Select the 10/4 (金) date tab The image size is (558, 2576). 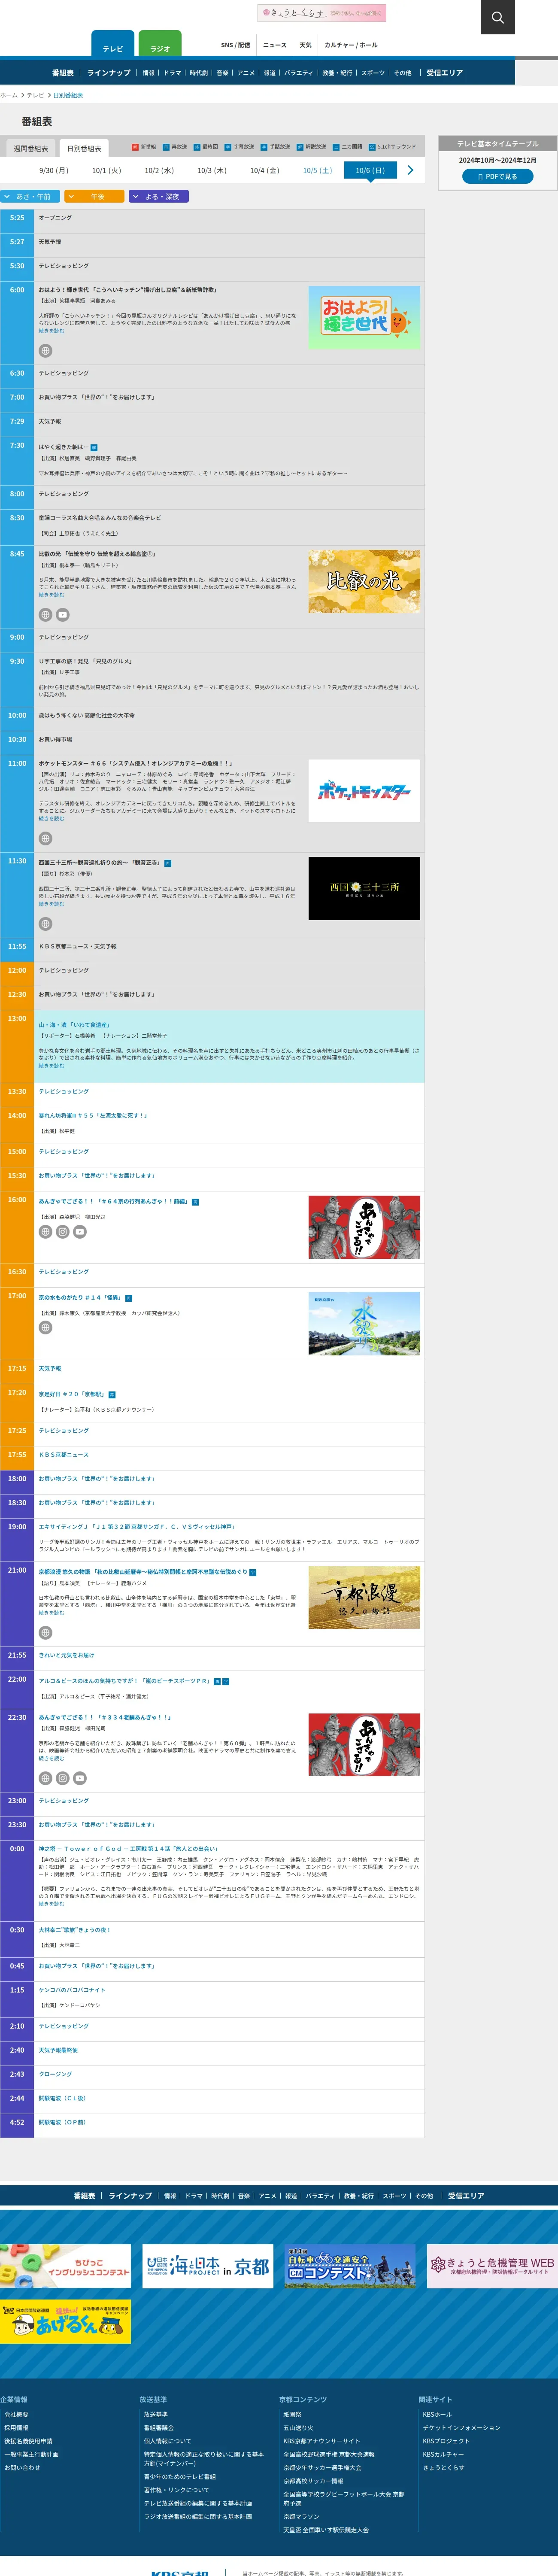[265, 171]
